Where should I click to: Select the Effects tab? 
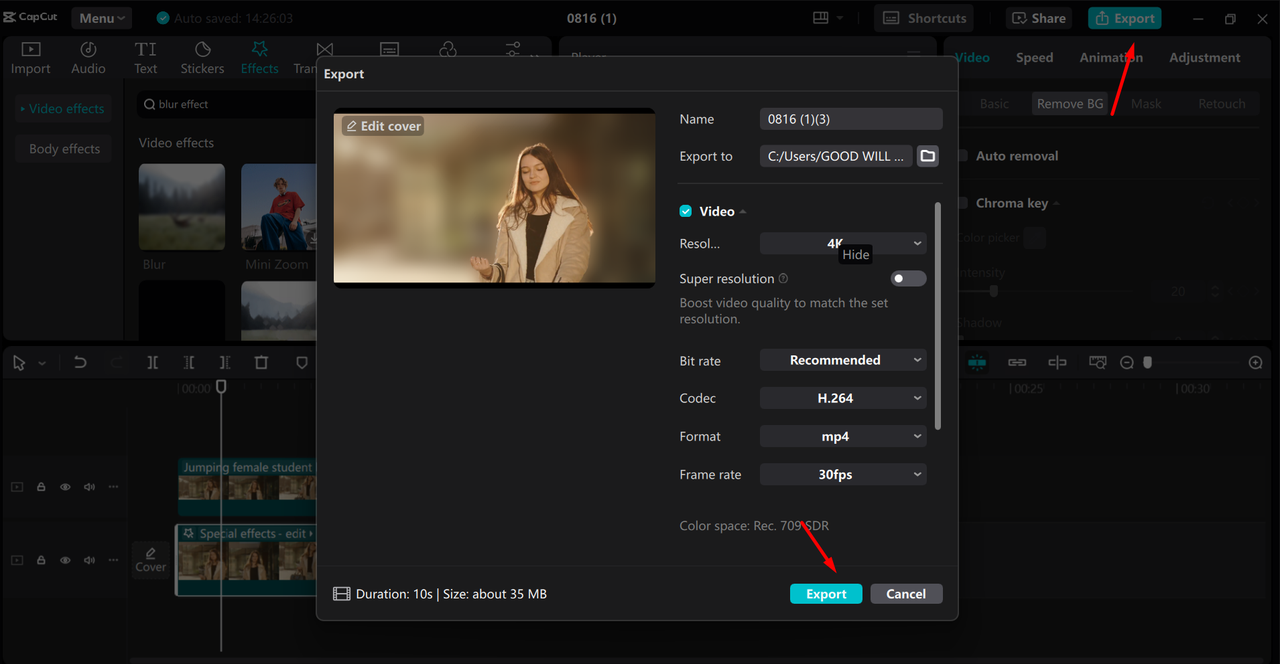pos(259,58)
